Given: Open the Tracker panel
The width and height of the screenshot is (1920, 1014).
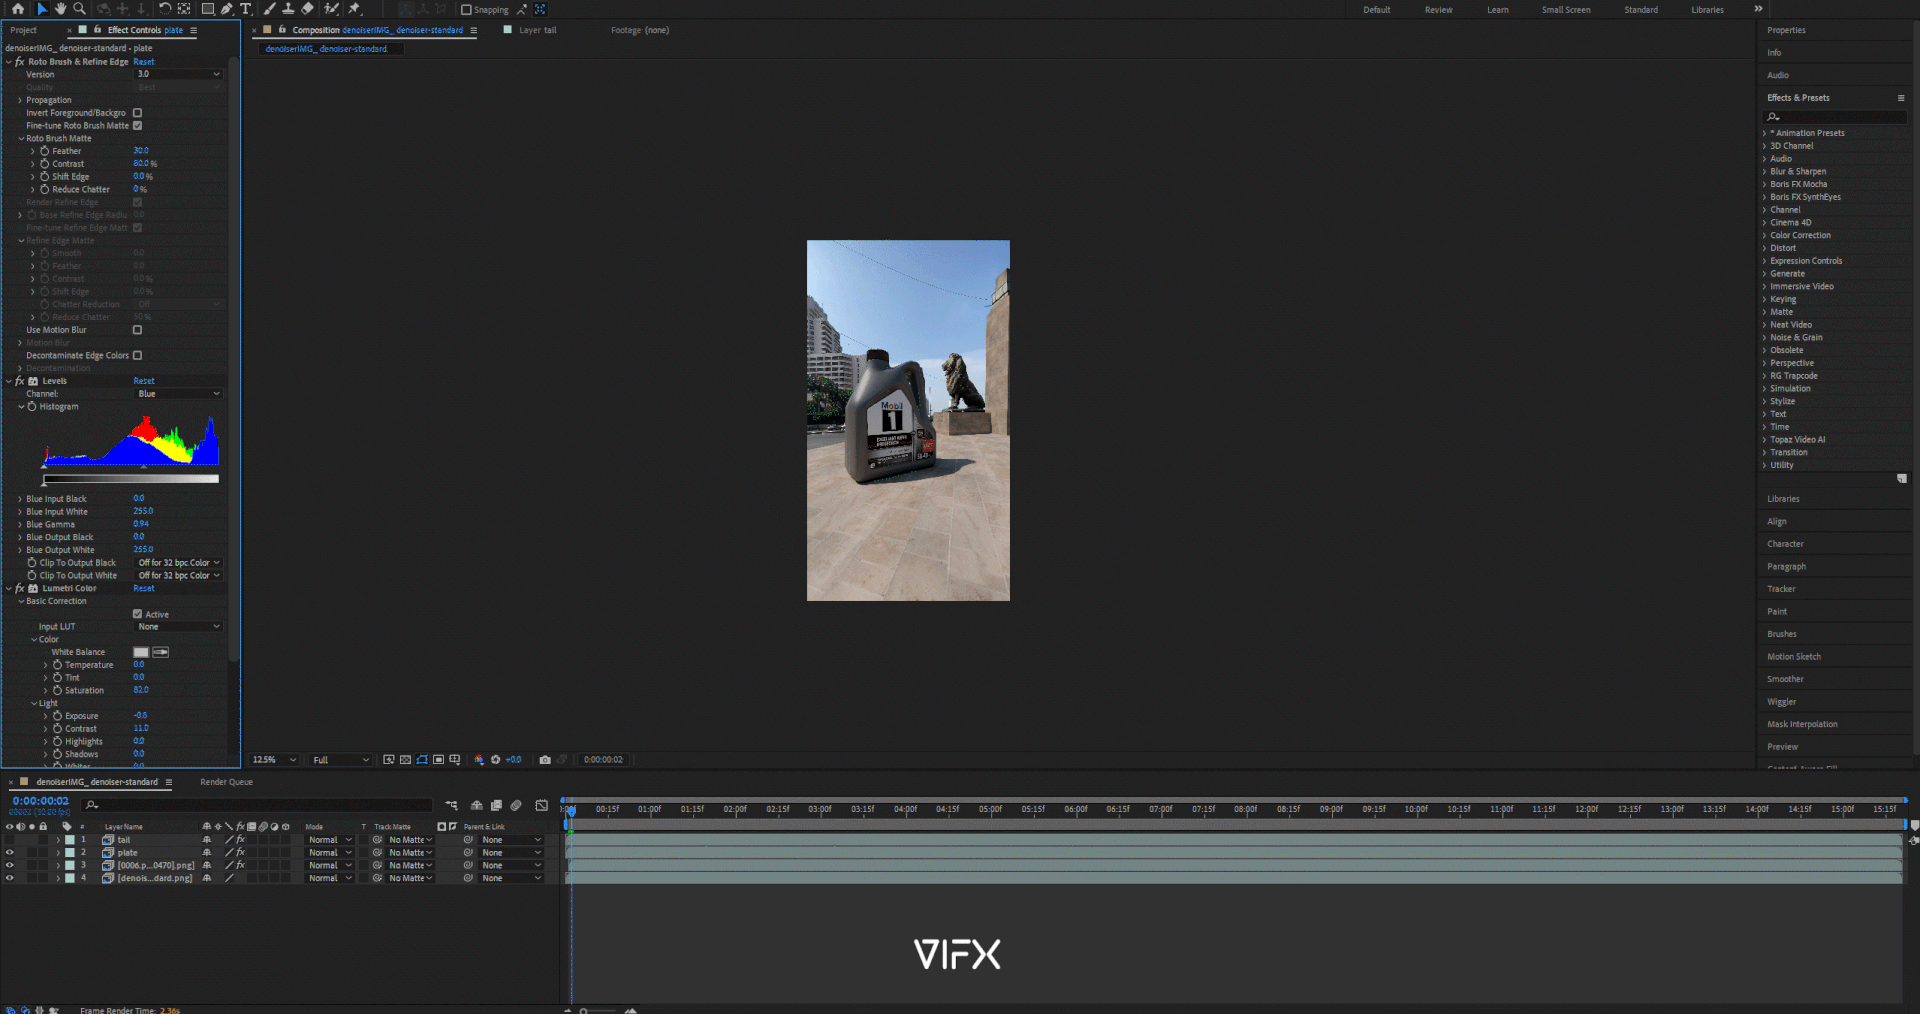Looking at the screenshot, I should point(1781,589).
